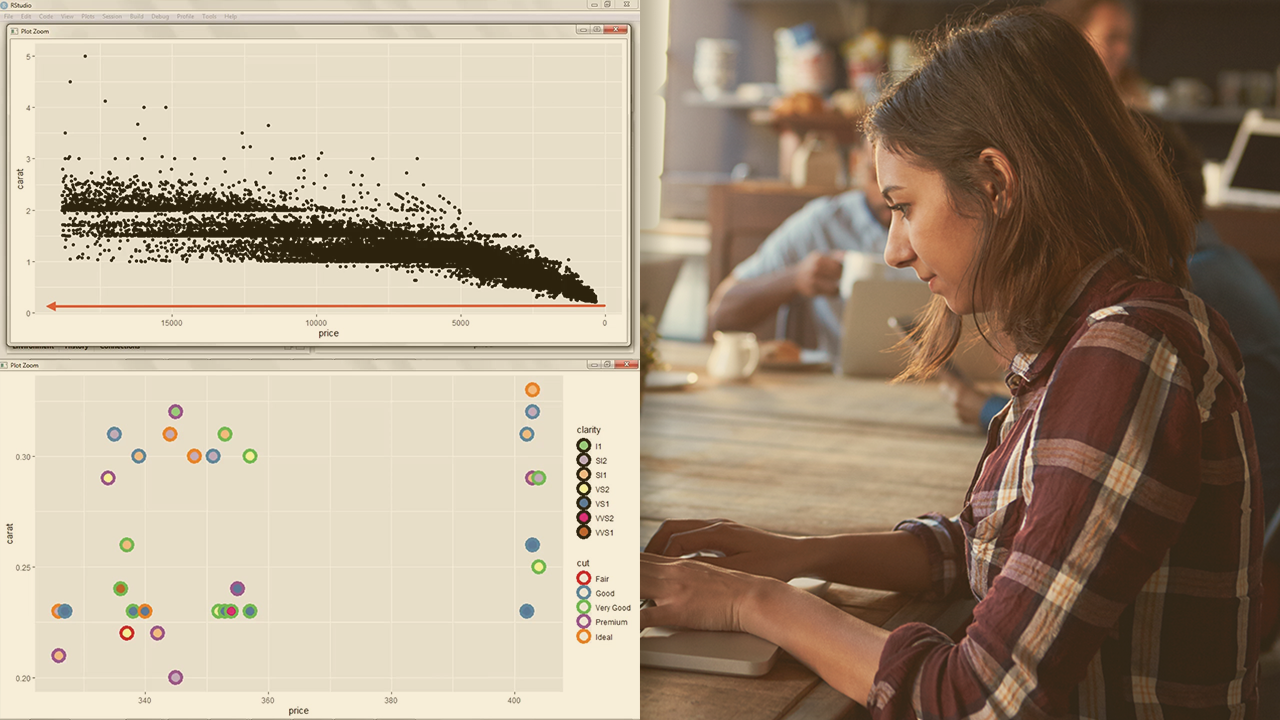Image resolution: width=1280 pixels, height=720 pixels.
Task: Click the Debug menu item
Action: (160, 17)
